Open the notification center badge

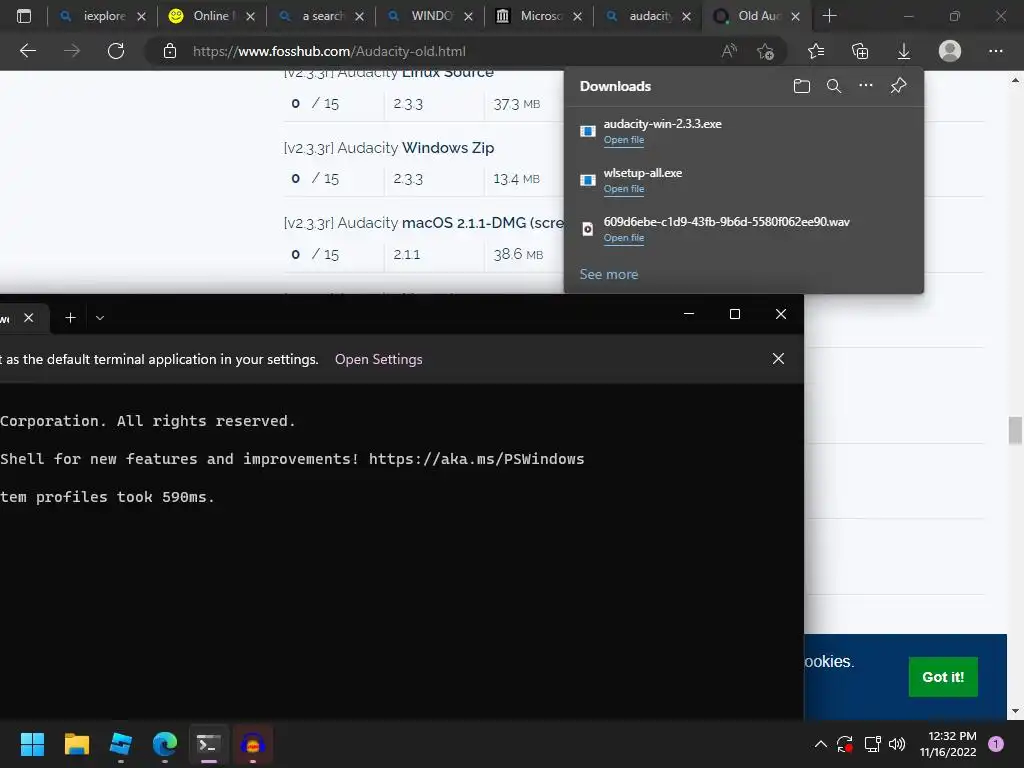[996, 744]
